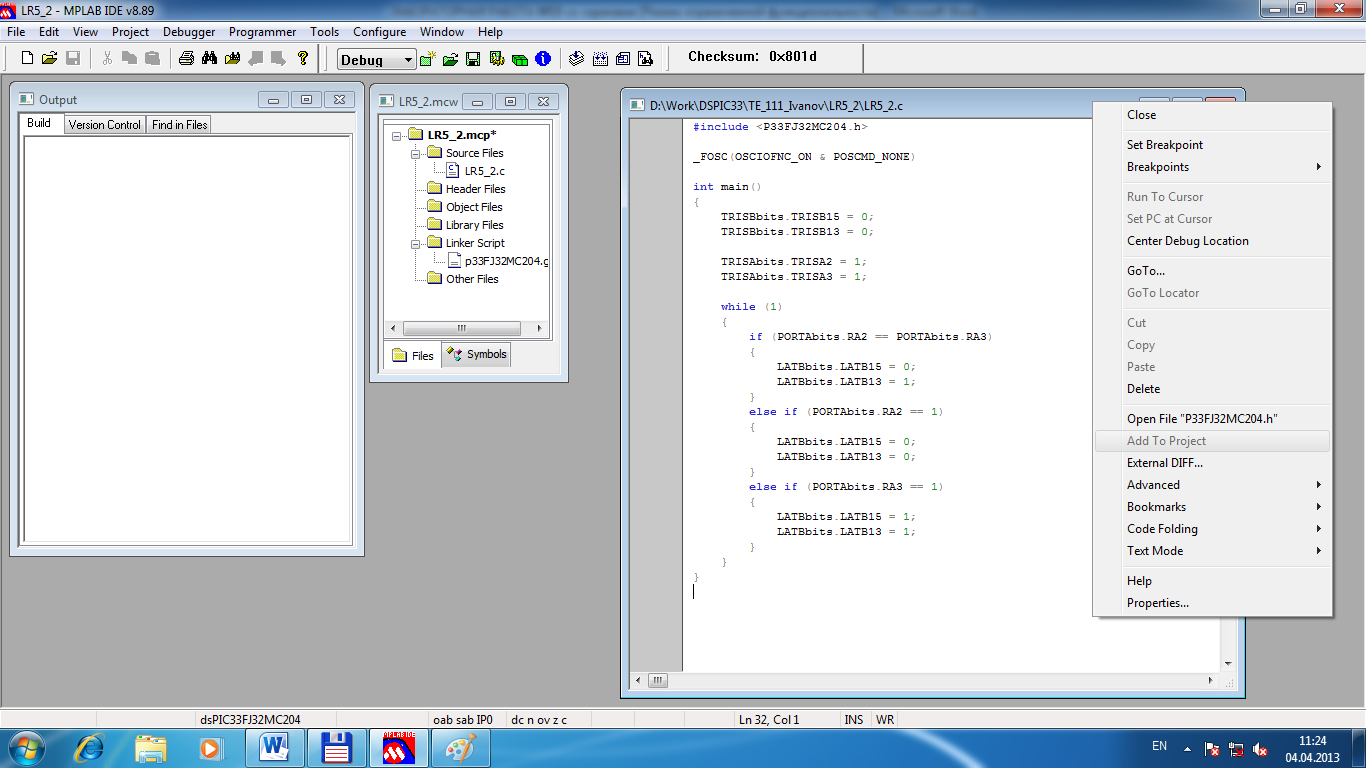Click the Save Workspace green disk icon
Image resolution: width=1366 pixels, height=768 pixels.
click(474, 59)
